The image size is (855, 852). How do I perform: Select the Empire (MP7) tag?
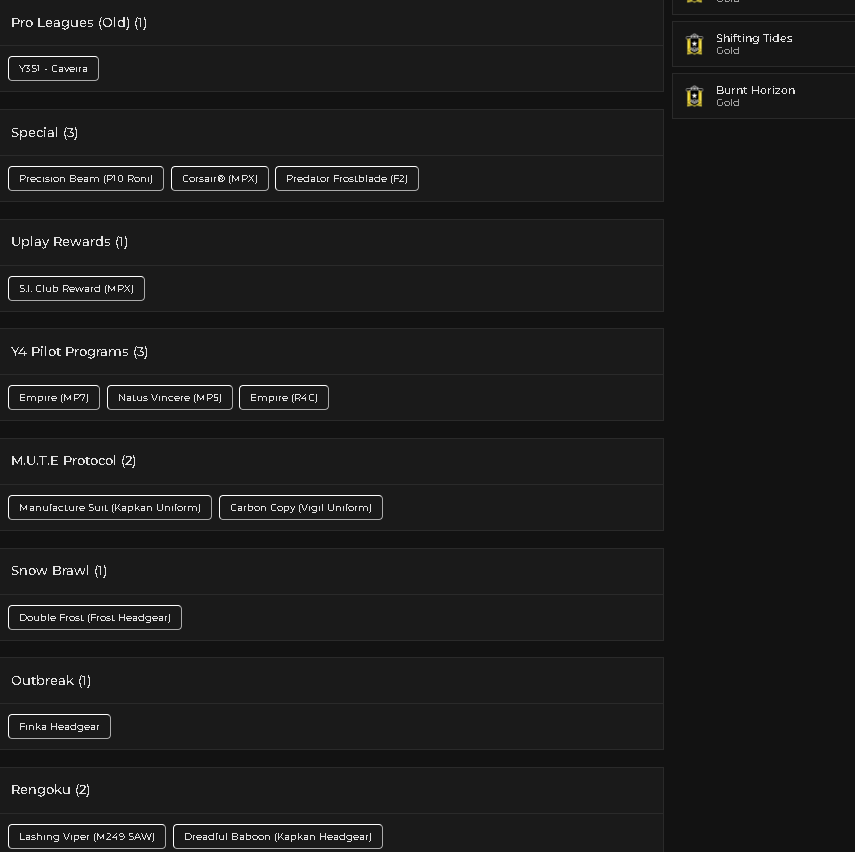pyautogui.click(x=54, y=398)
